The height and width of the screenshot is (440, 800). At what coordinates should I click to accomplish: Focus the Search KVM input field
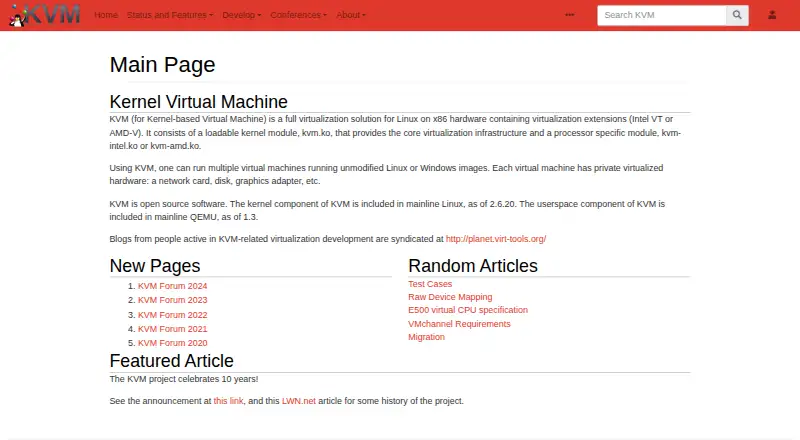(x=662, y=15)
